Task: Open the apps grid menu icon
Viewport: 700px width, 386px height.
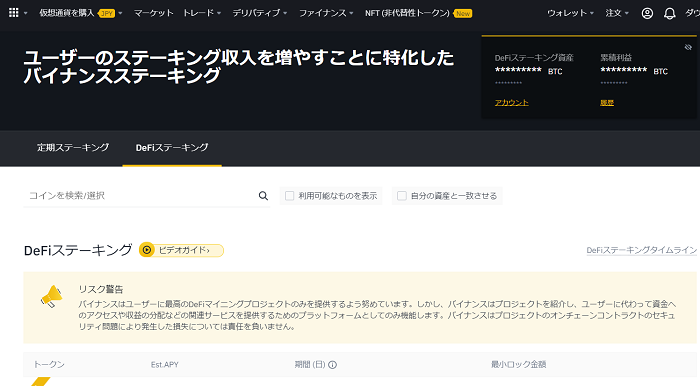Action: click(14, 13)
